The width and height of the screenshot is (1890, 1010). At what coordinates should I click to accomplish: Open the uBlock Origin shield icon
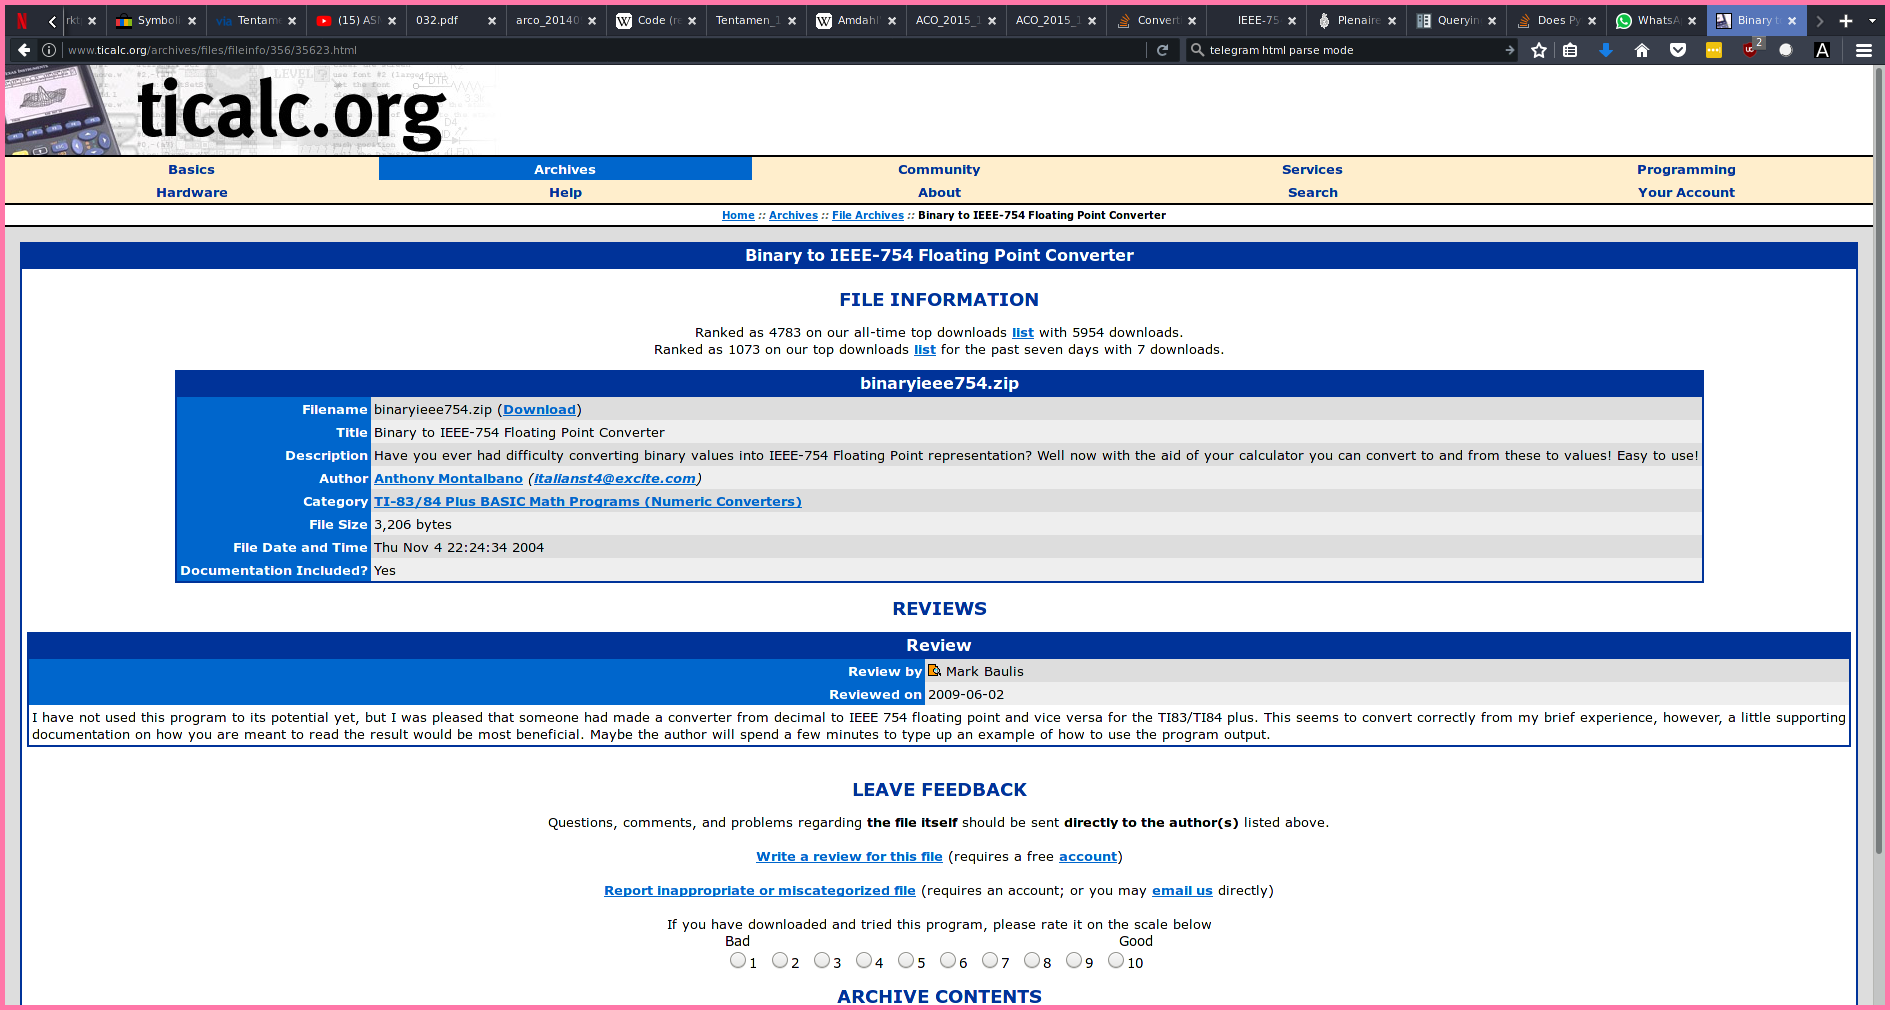(1750, 50)
